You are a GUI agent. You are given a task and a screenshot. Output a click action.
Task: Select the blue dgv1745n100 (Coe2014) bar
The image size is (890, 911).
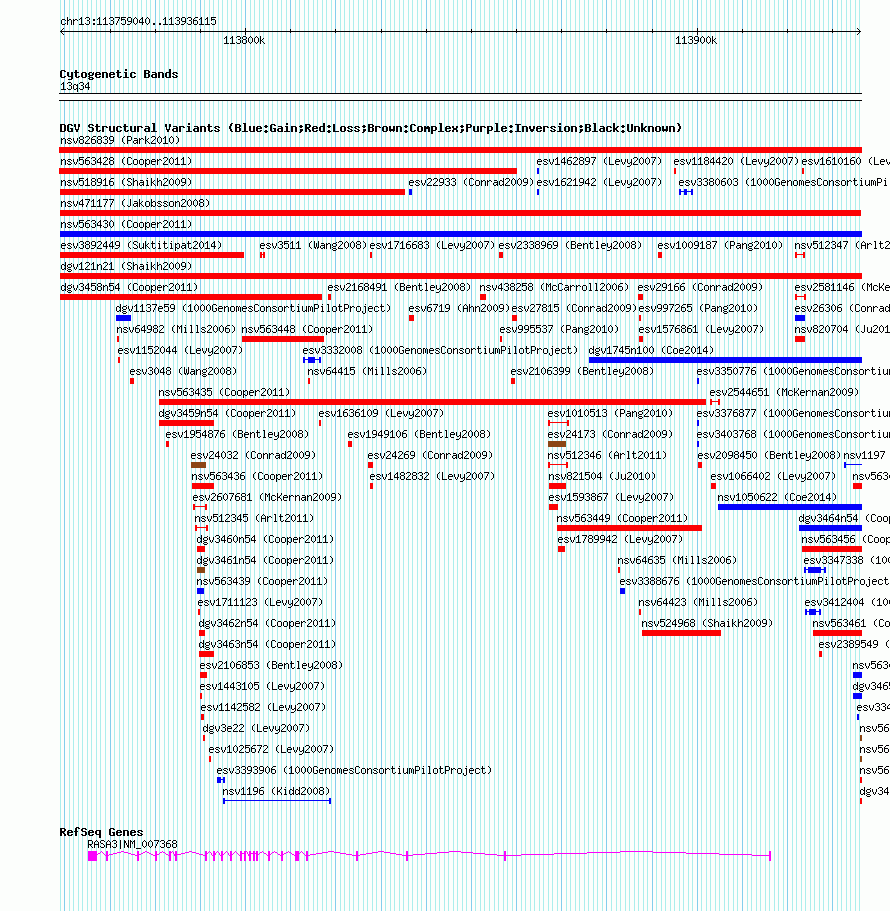[725, 360]
